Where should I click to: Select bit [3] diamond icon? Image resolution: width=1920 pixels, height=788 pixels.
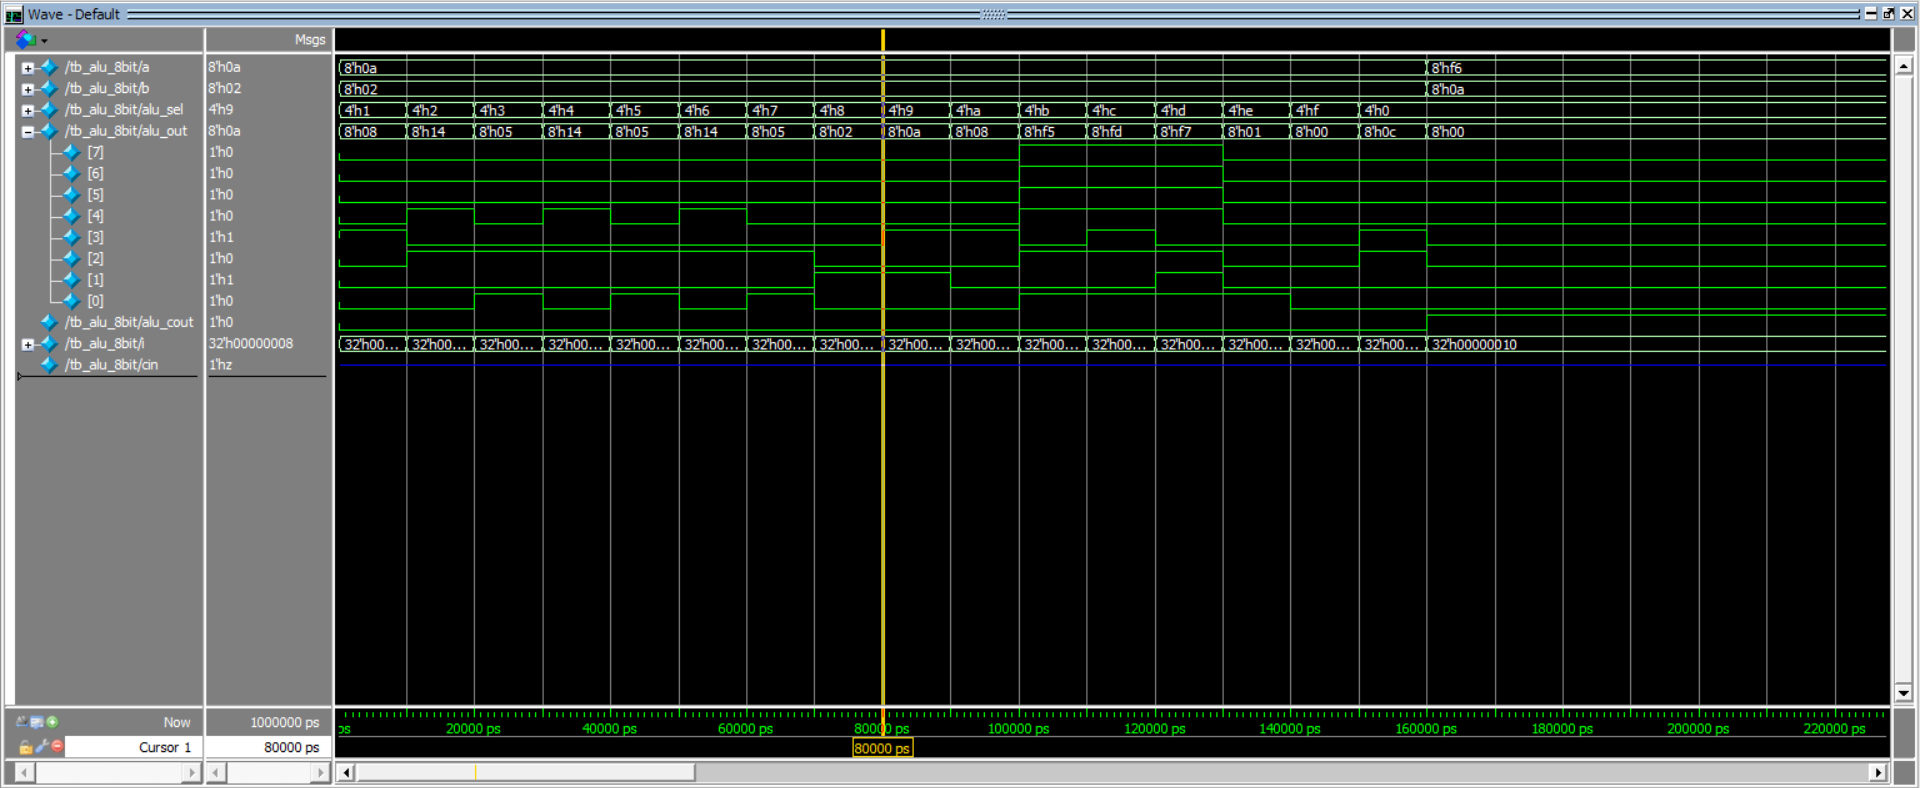pyautogui.click(x=72, y=237)
